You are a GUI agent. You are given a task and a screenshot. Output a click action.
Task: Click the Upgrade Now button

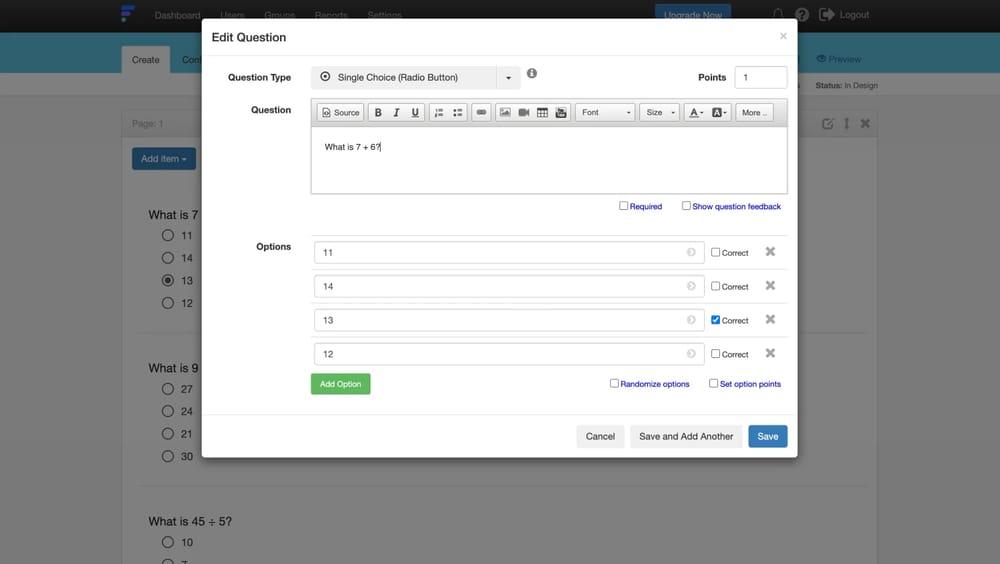(x=693, y=15)
